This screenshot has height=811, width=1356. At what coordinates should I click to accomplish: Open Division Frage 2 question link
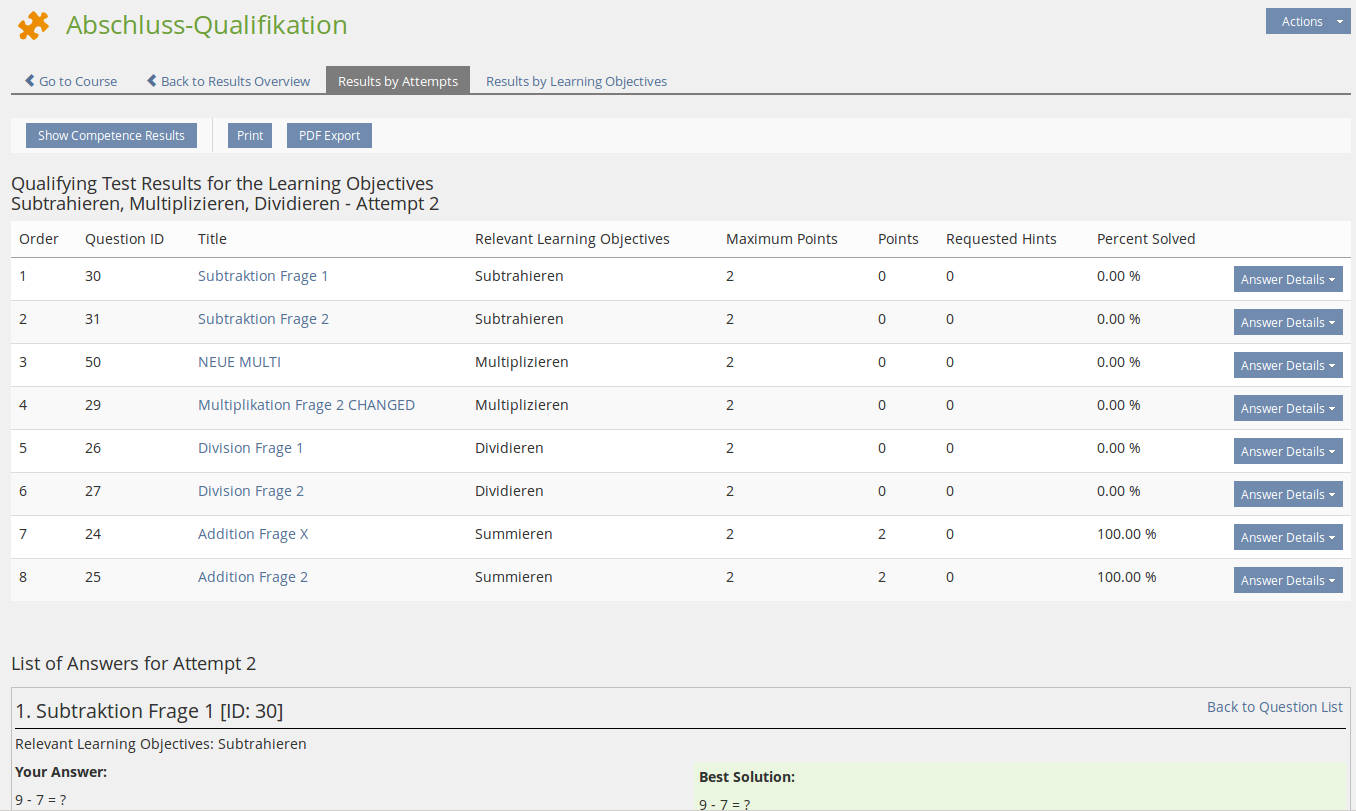pos(250,491)
